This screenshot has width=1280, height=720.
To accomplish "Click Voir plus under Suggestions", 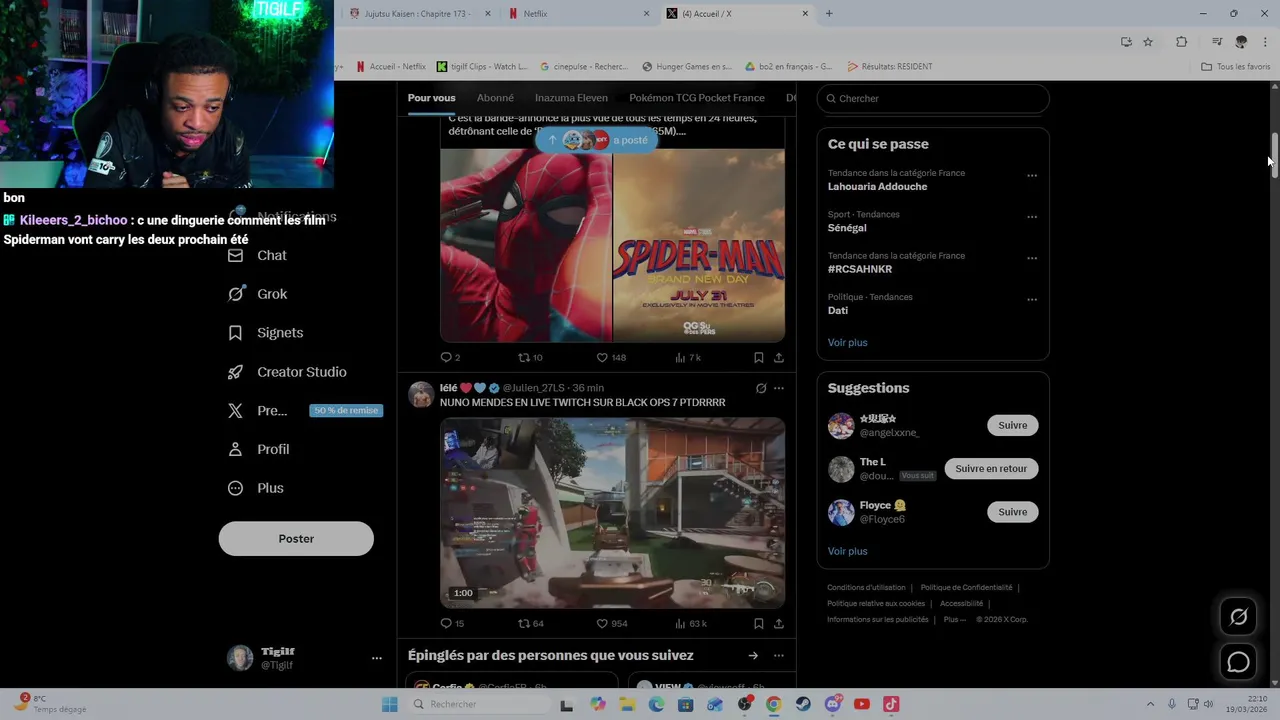I will tap(847, 551).
